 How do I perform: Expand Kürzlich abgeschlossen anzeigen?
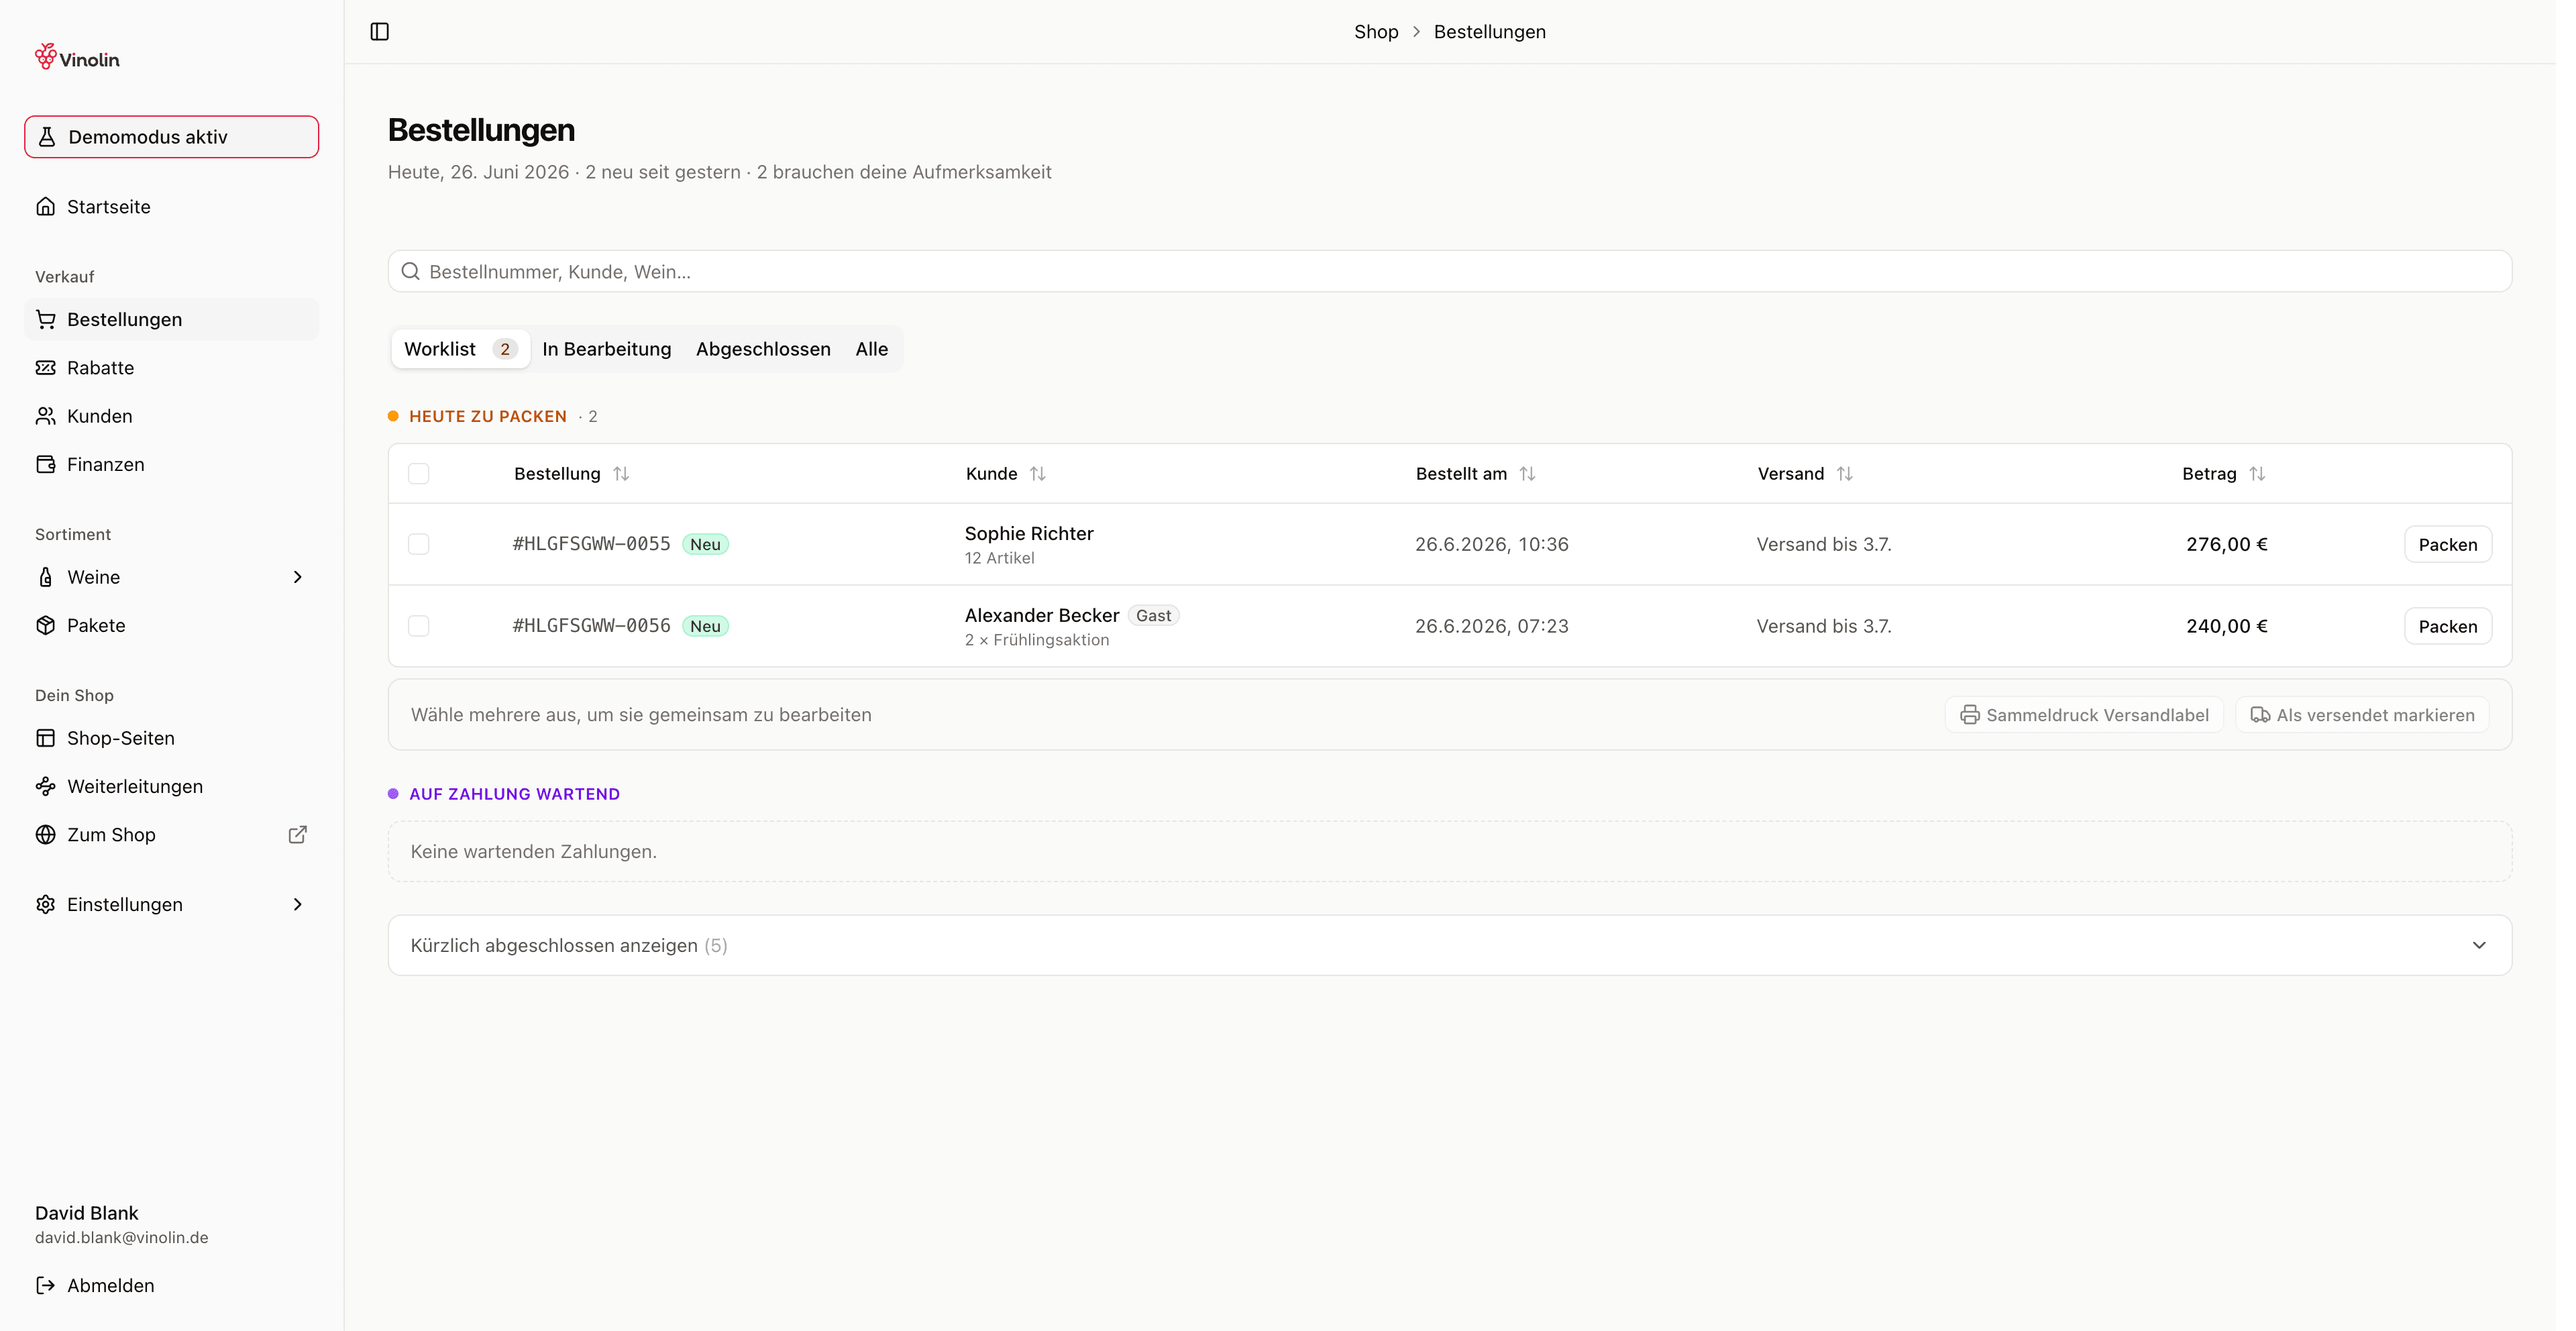pyautogui.click(x=1449, y=945)
